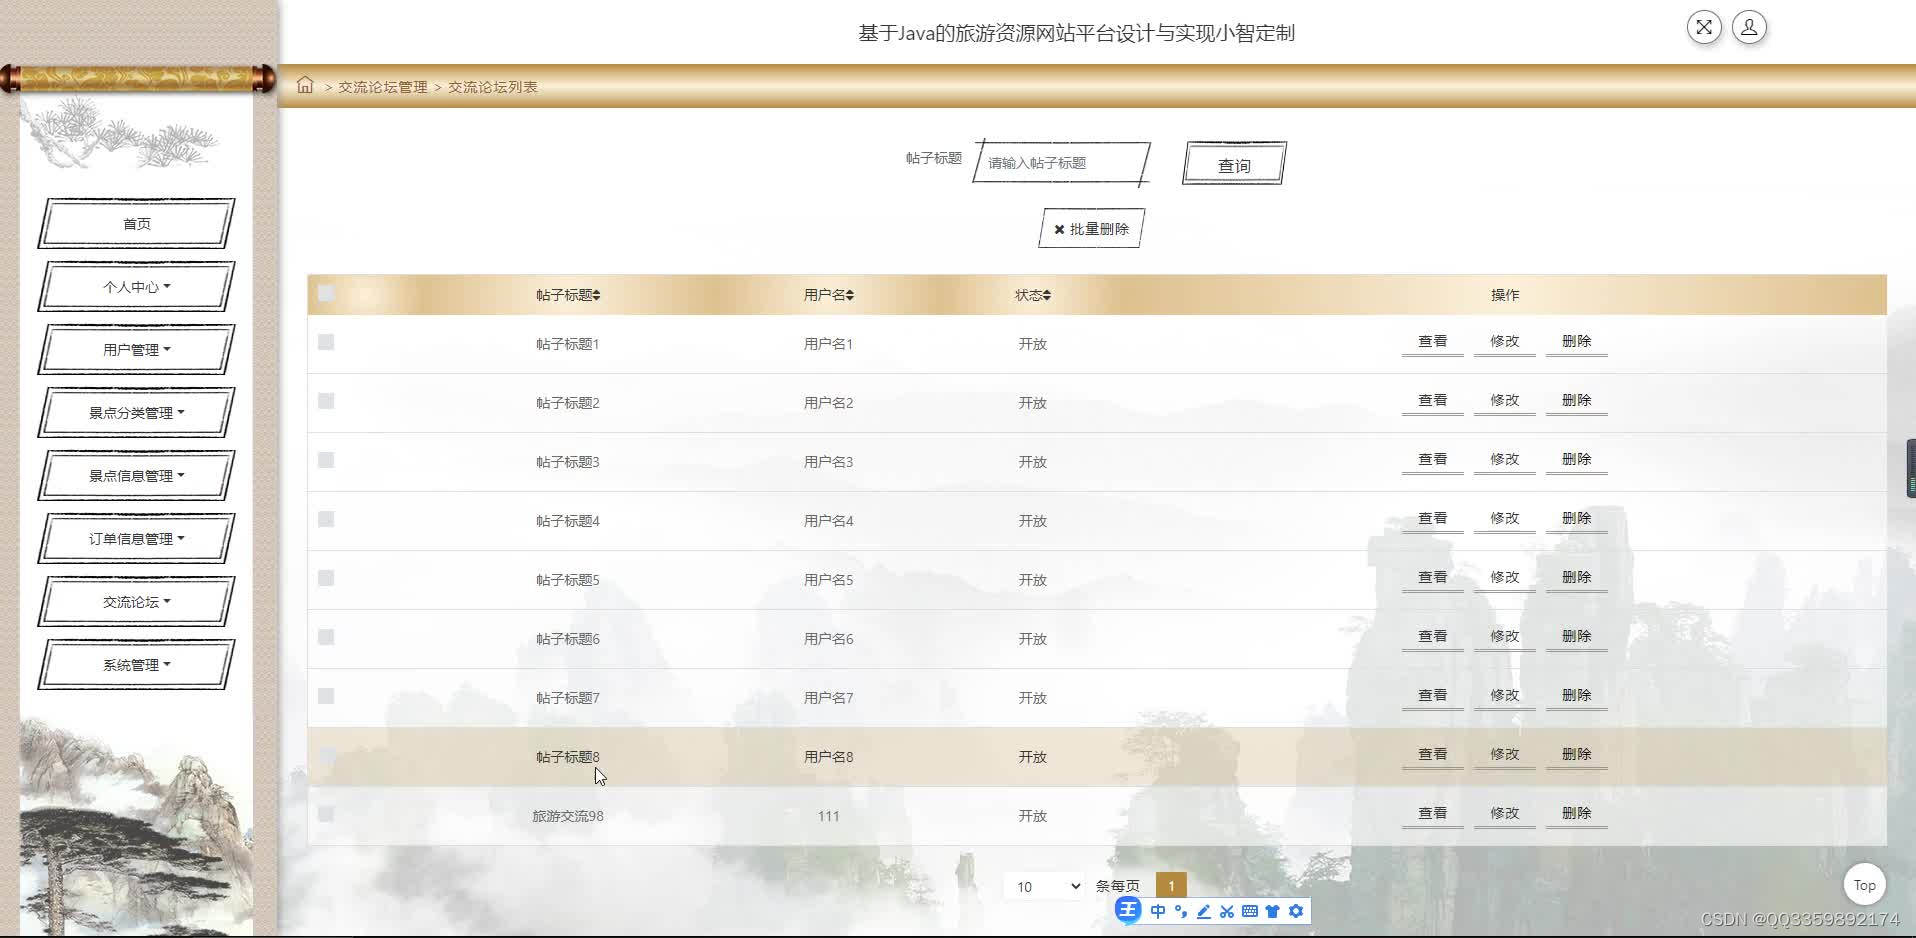Click page number 1 in pagination

tap(1171, 886)
